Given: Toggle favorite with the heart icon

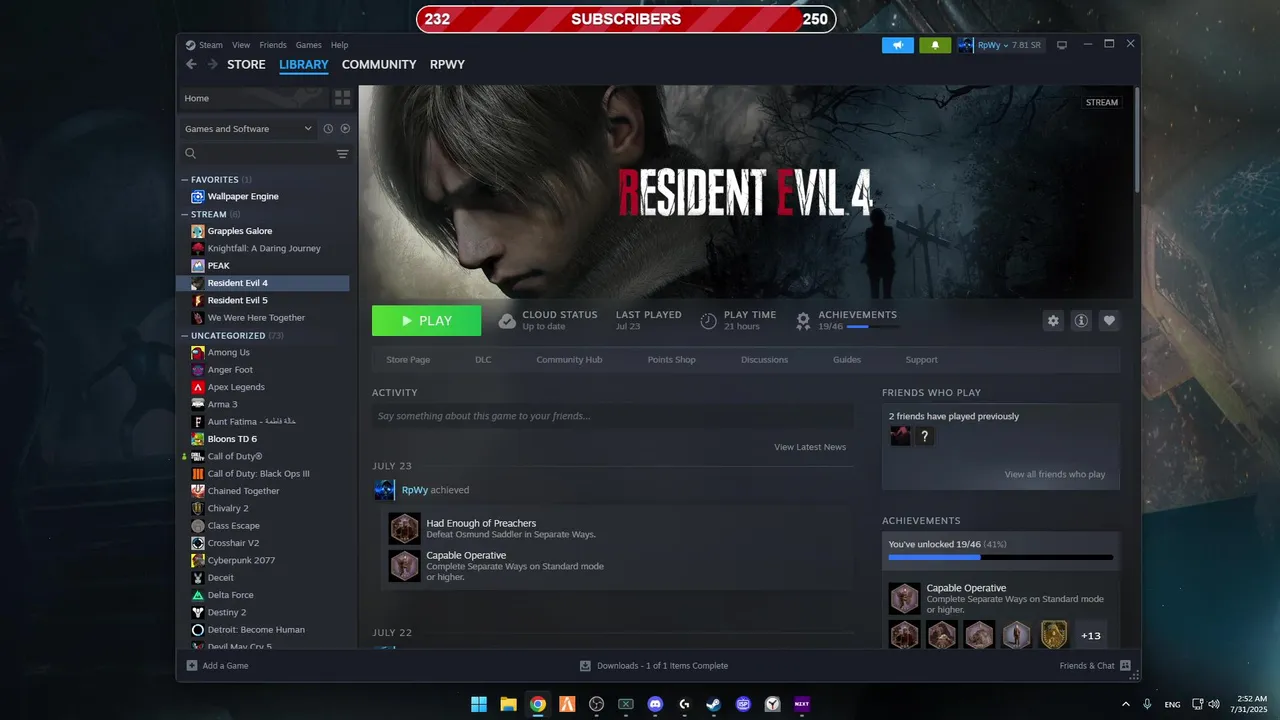Looking at the screenshot, I should [x=1109, y=321].
